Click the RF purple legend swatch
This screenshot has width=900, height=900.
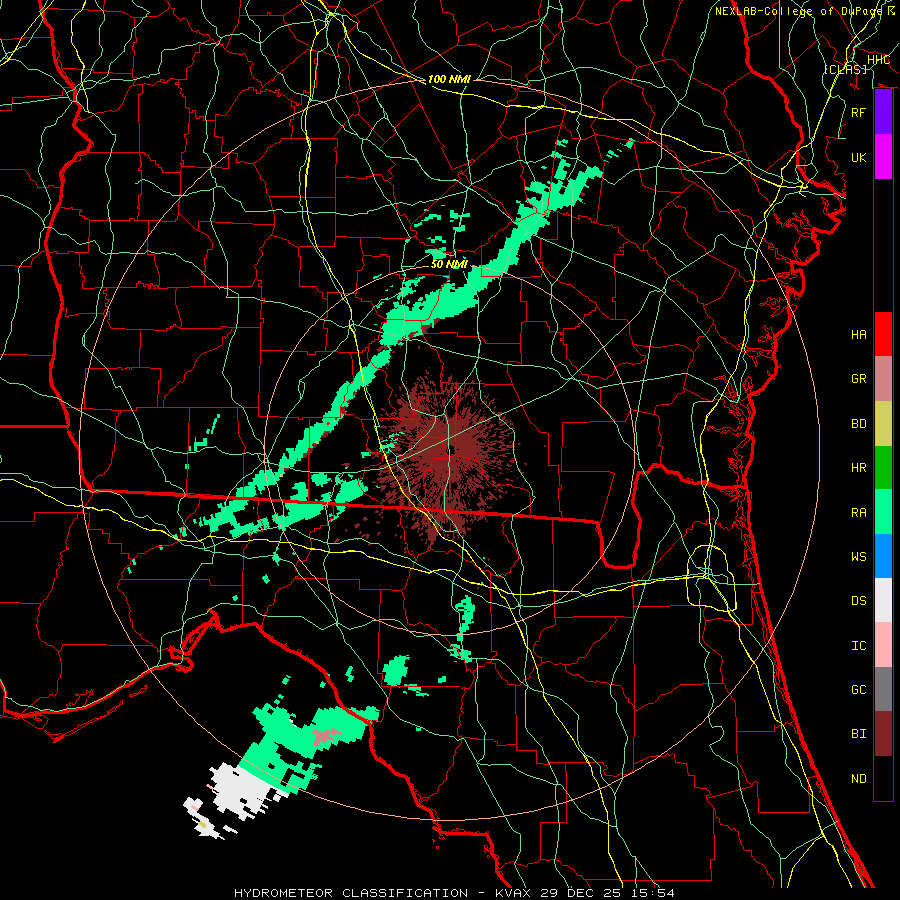point(883,112)
